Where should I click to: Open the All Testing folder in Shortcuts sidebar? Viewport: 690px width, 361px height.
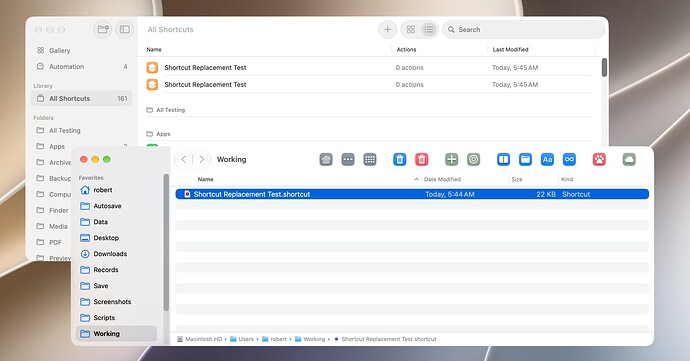[x=82, y=130]
